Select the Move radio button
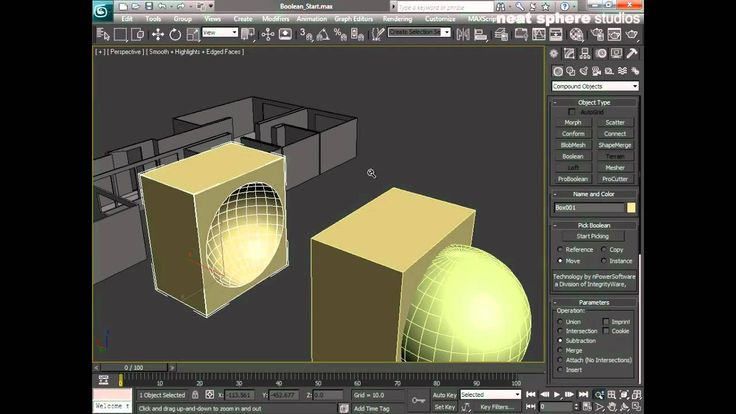This screenshot has width=736, height=414. pyautogui.click(x=560, y=261)
